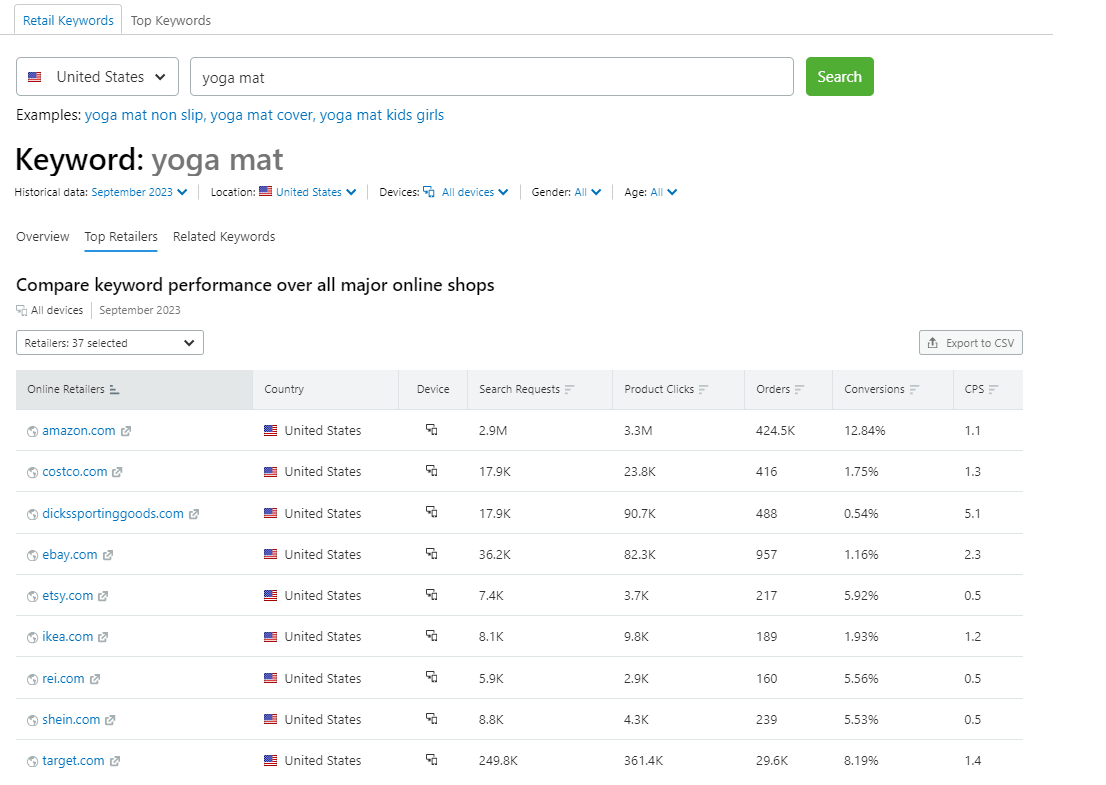Click the United States flag in country selector

pos(35,77)
